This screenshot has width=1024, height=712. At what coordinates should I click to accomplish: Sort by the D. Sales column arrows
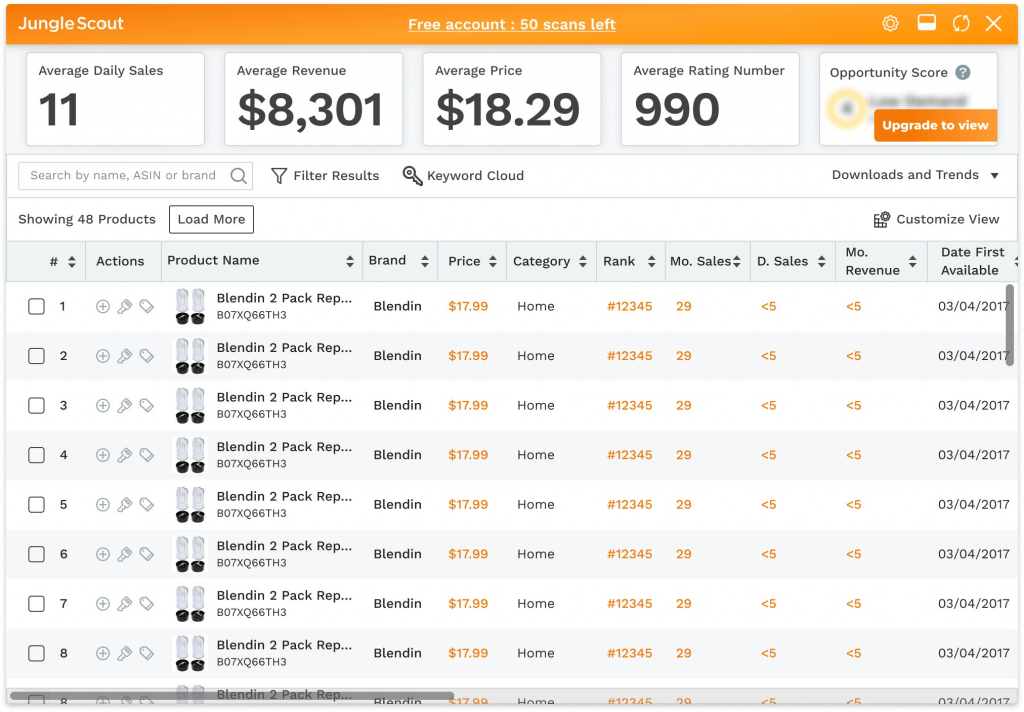click(822, 261)
